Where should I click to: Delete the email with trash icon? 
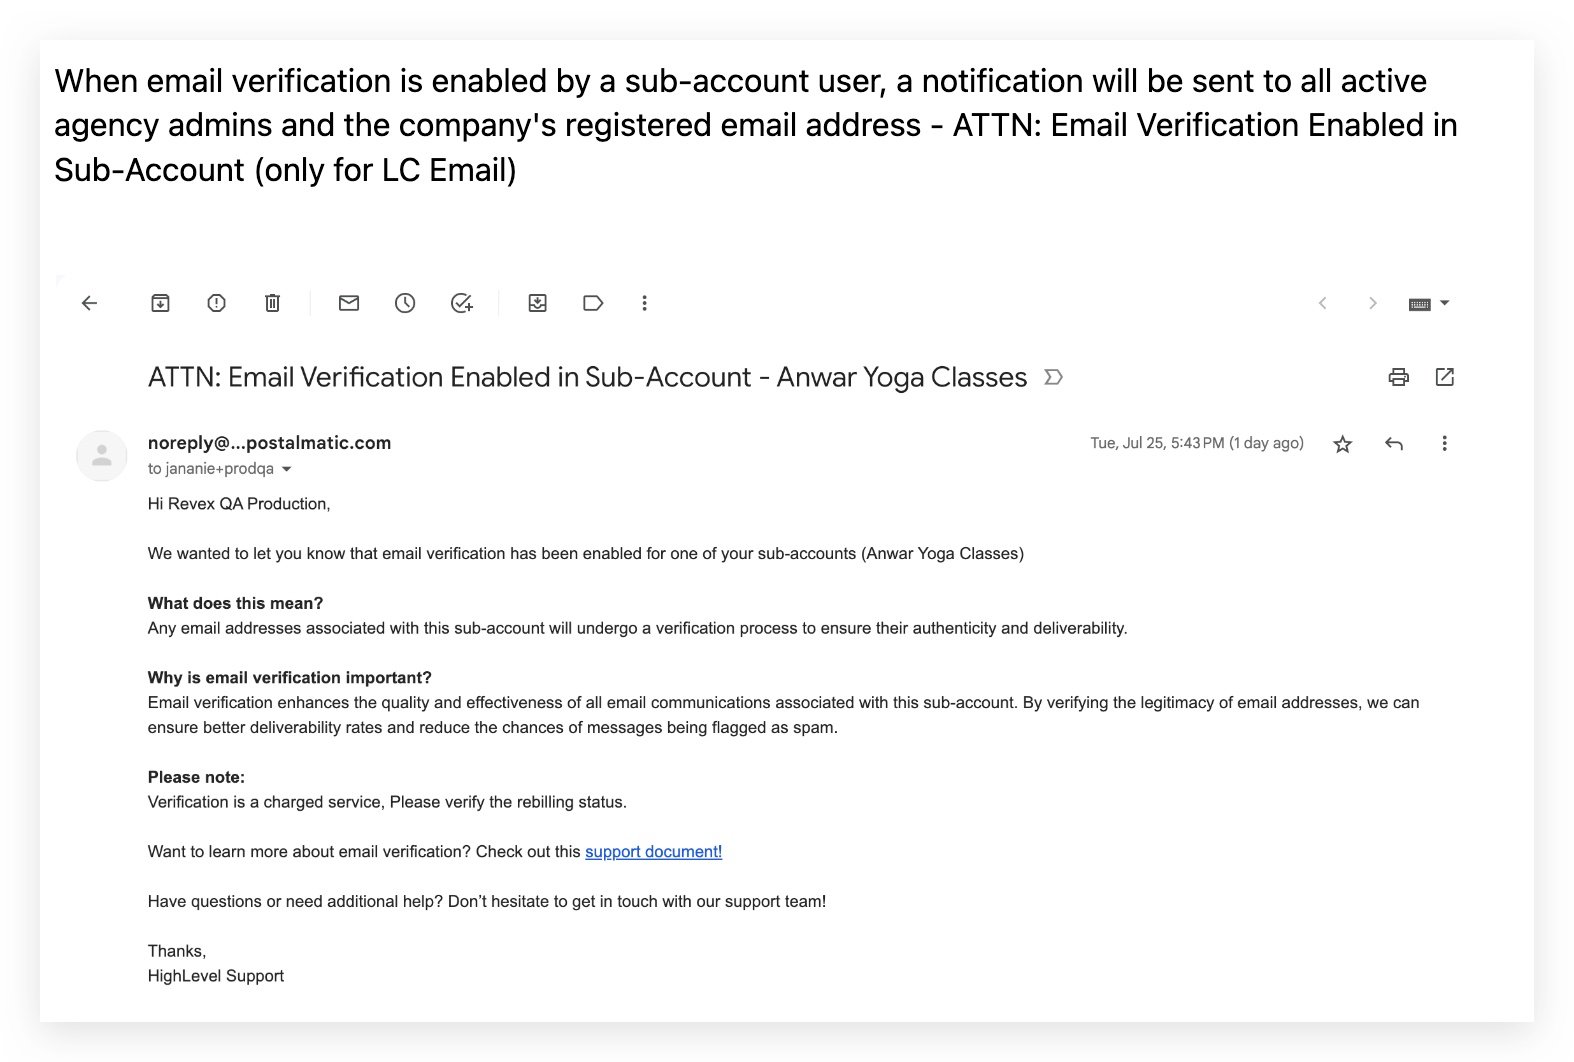tap(272, 303)
